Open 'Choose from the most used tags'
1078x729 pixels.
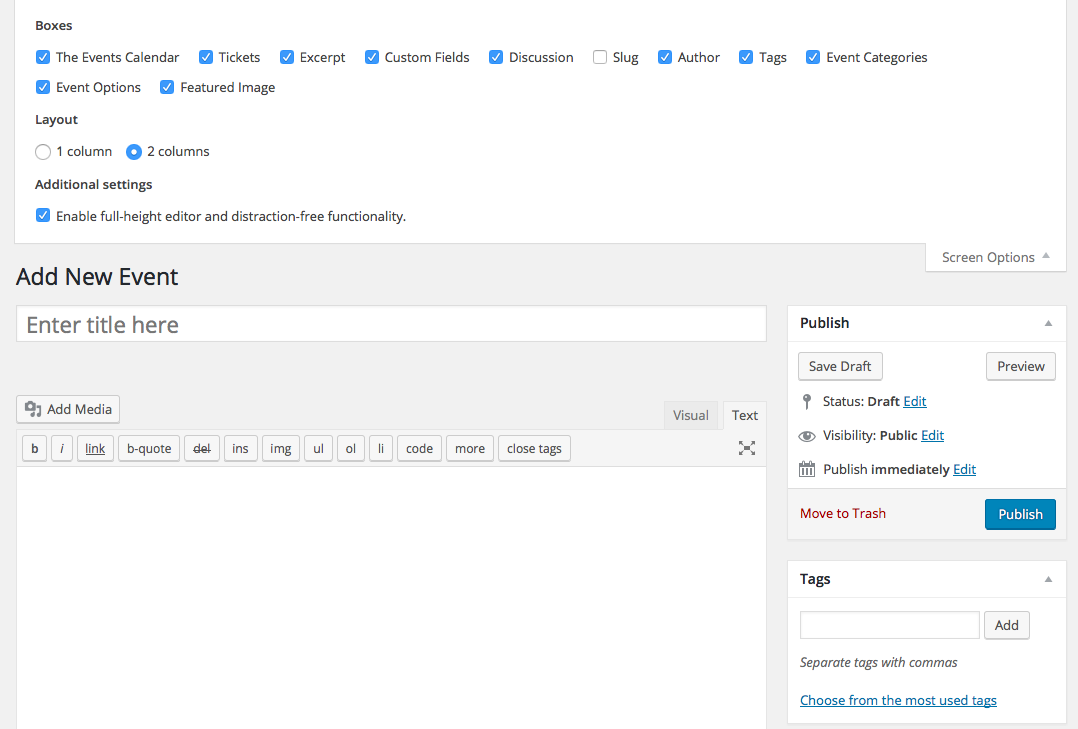click(898, 700)
